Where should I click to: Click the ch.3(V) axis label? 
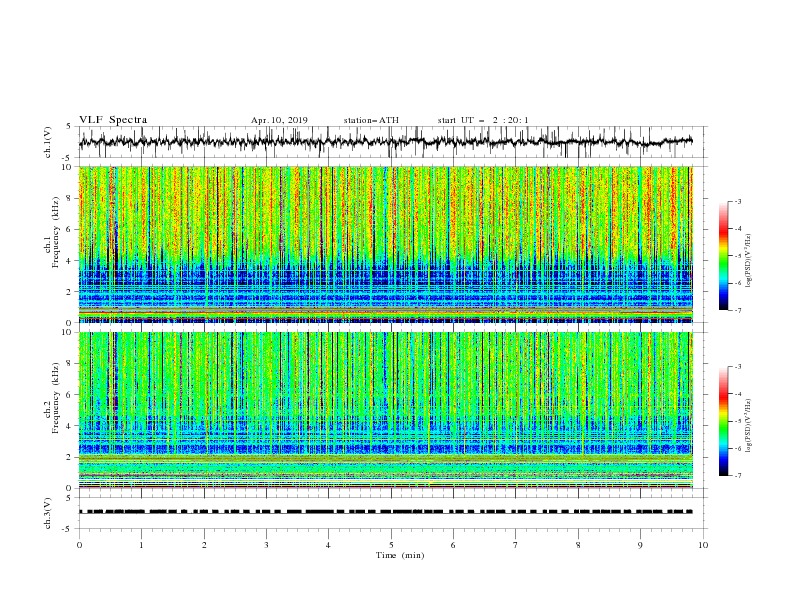click(x=47, y=513)
